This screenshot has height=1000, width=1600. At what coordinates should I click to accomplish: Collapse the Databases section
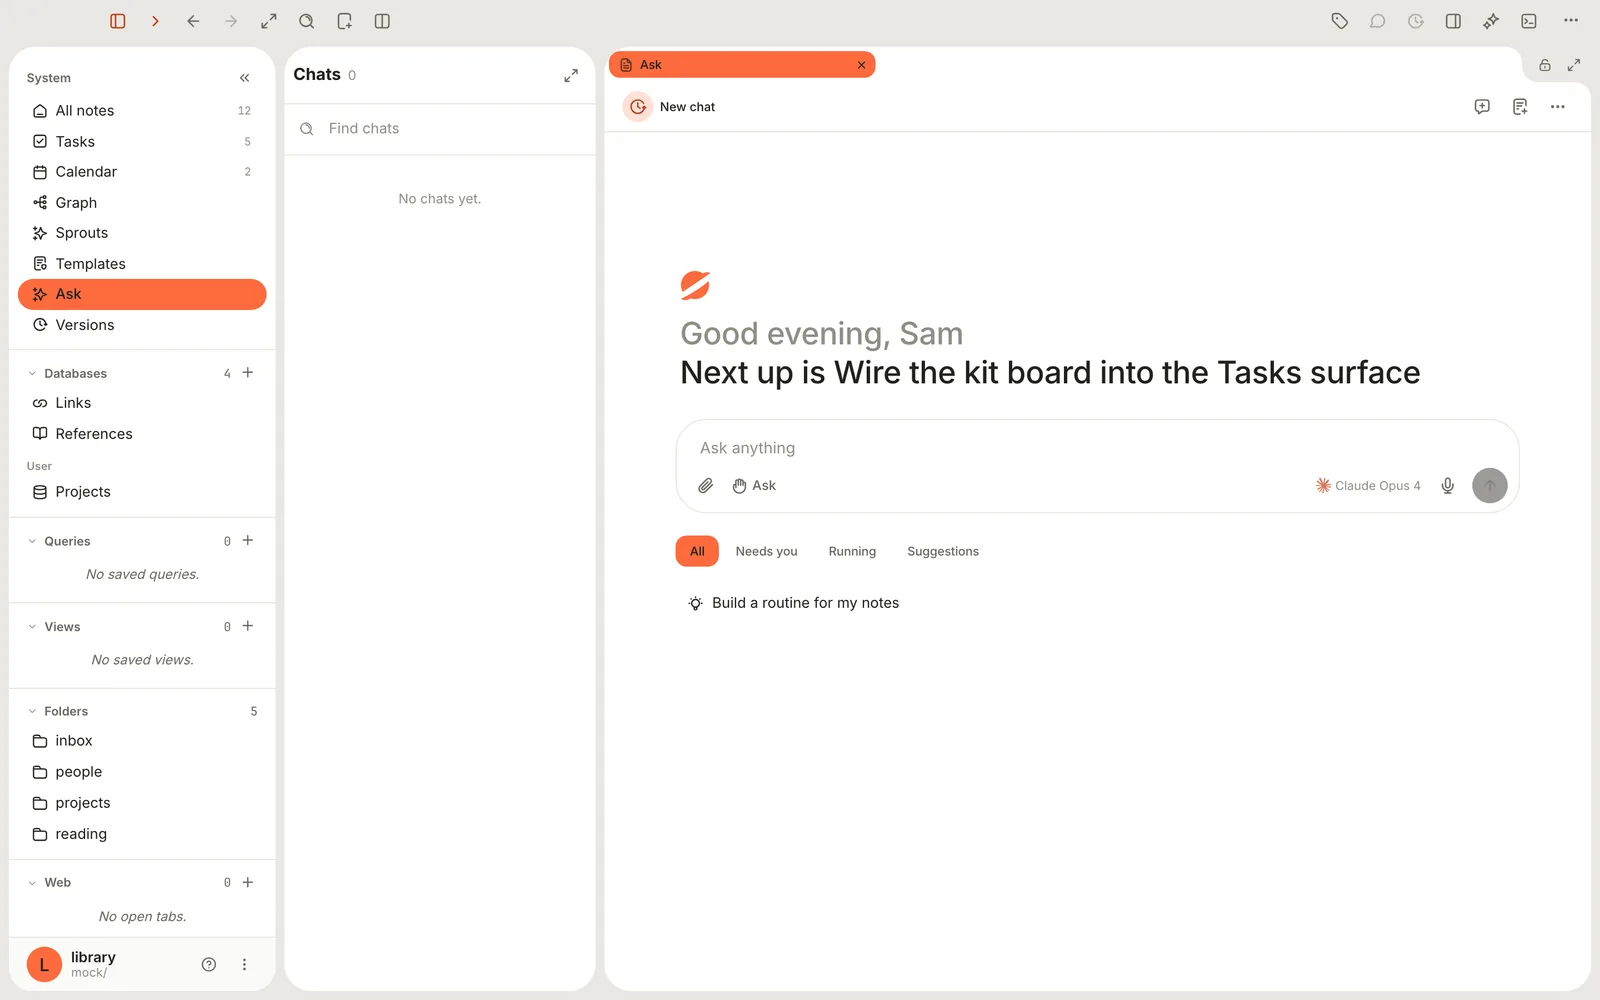point(32,374)
